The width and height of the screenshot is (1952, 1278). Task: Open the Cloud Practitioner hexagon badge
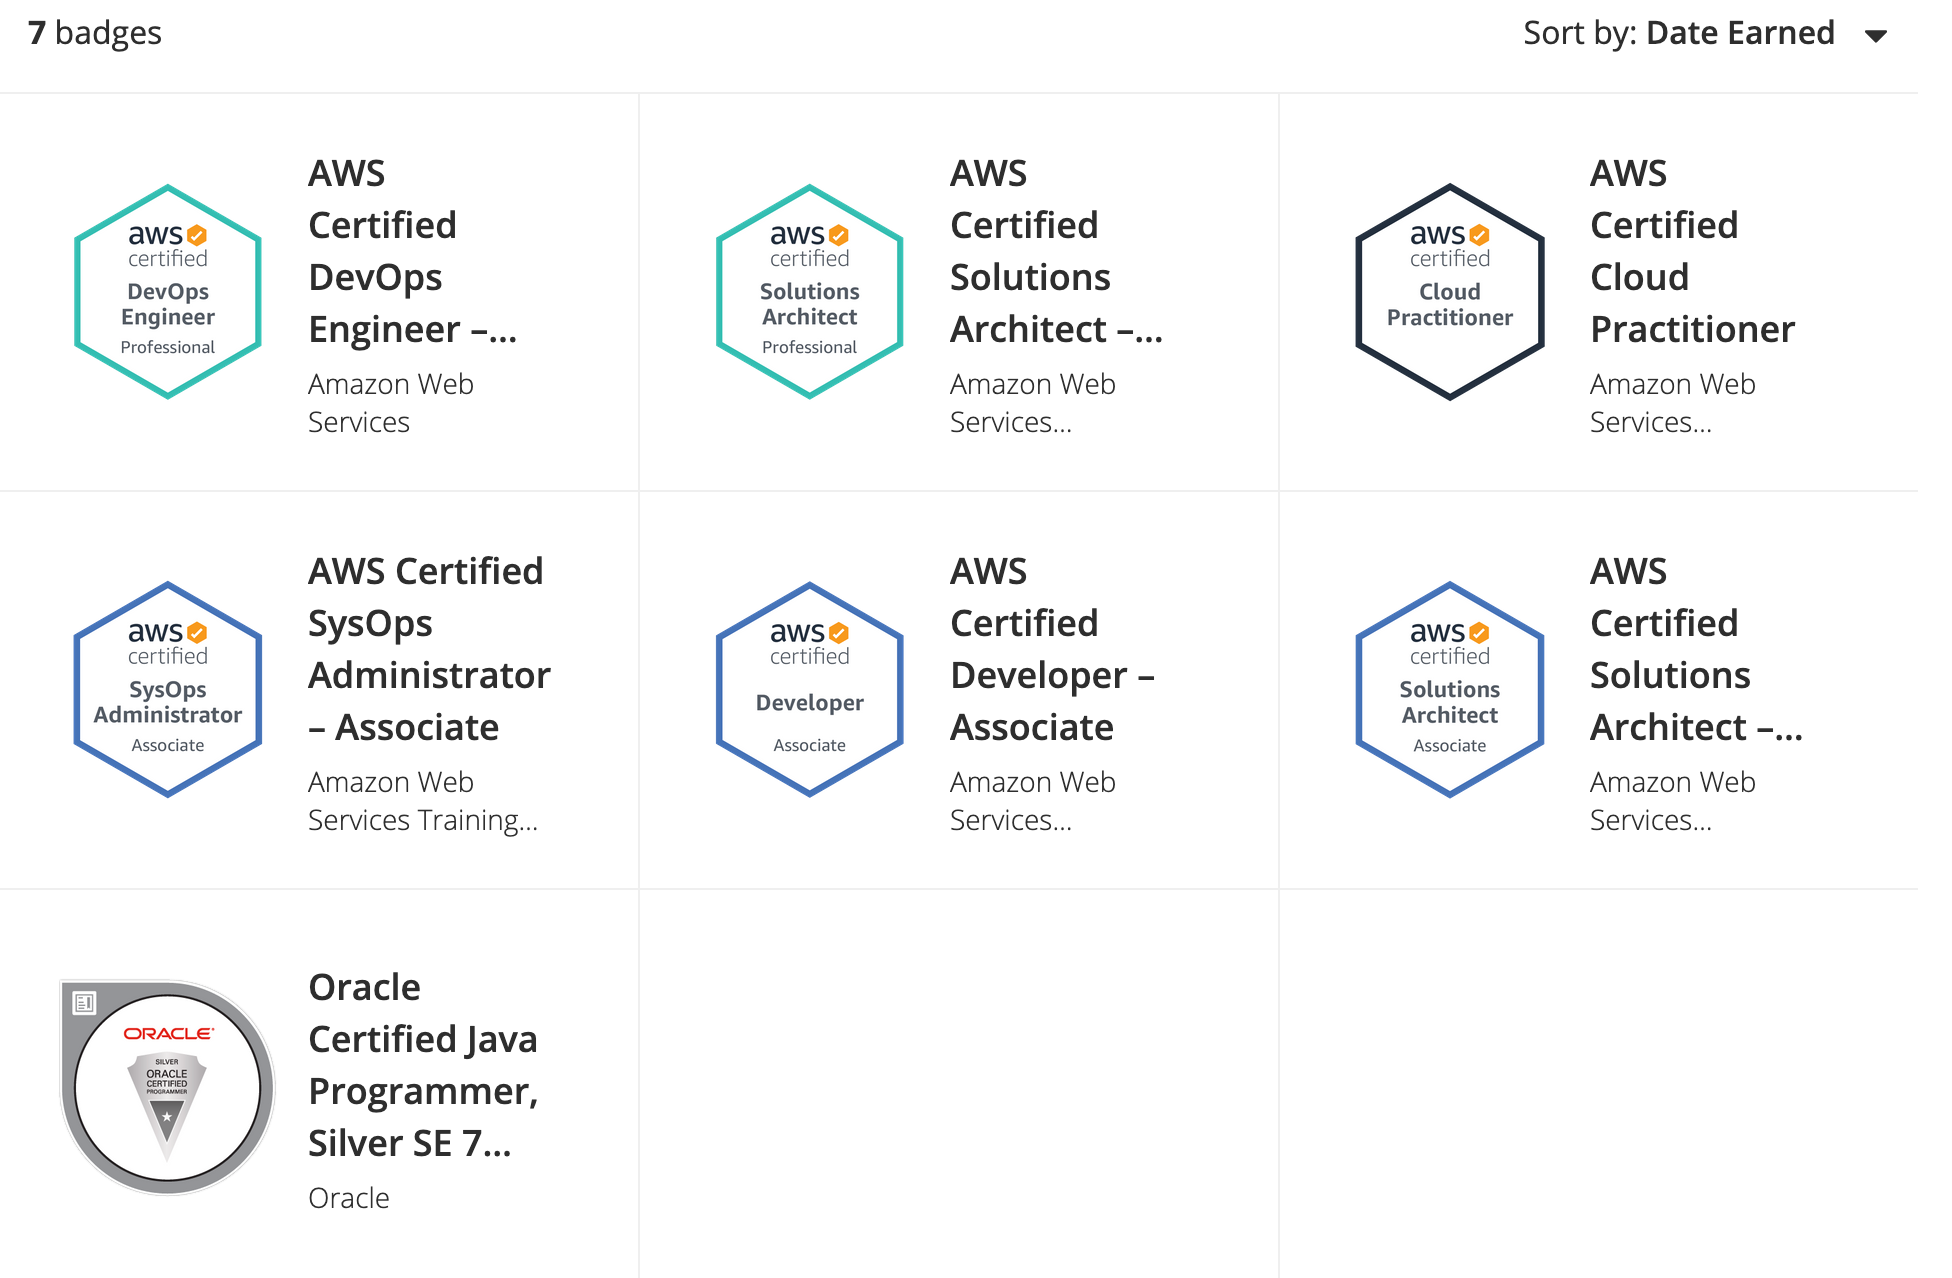(1450, 292)
